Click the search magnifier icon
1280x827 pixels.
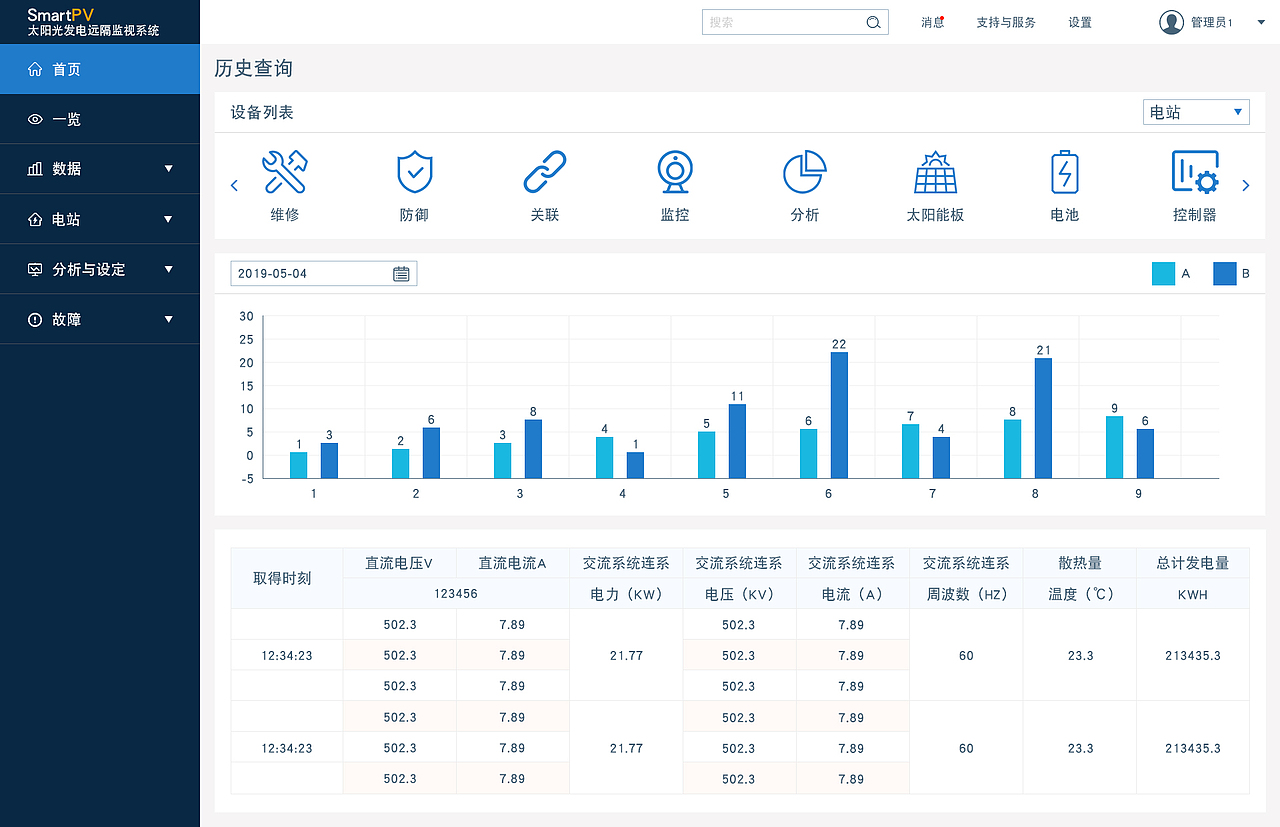873,22
